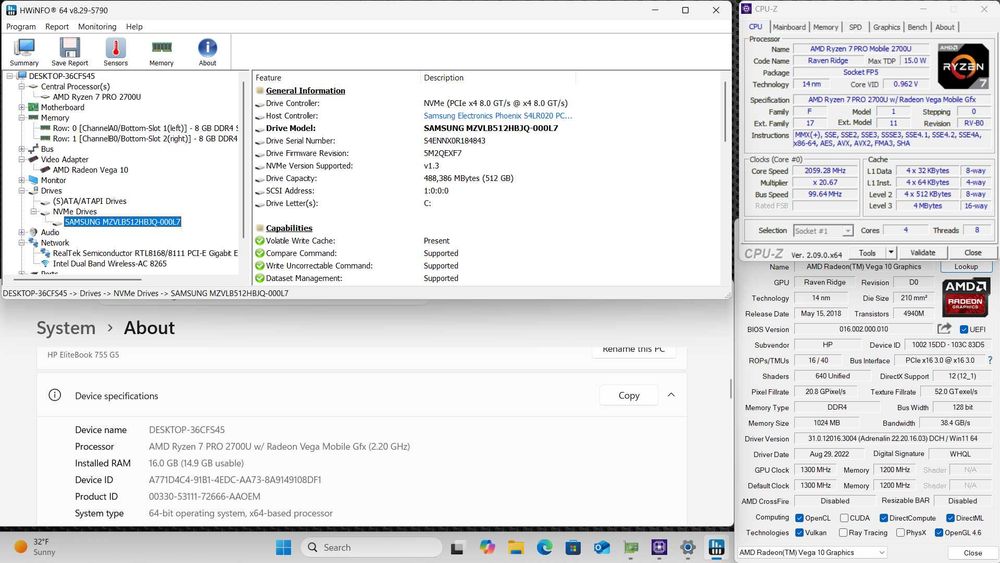
Task: Open Task View on the taskbar
Action: click(x=457, y=547)
